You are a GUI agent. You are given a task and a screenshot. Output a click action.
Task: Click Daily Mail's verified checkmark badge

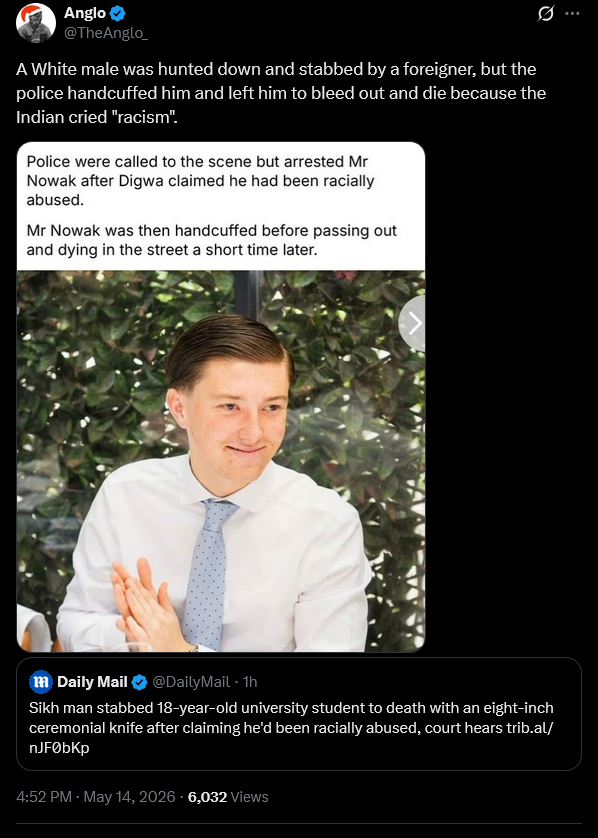[139, 682]
